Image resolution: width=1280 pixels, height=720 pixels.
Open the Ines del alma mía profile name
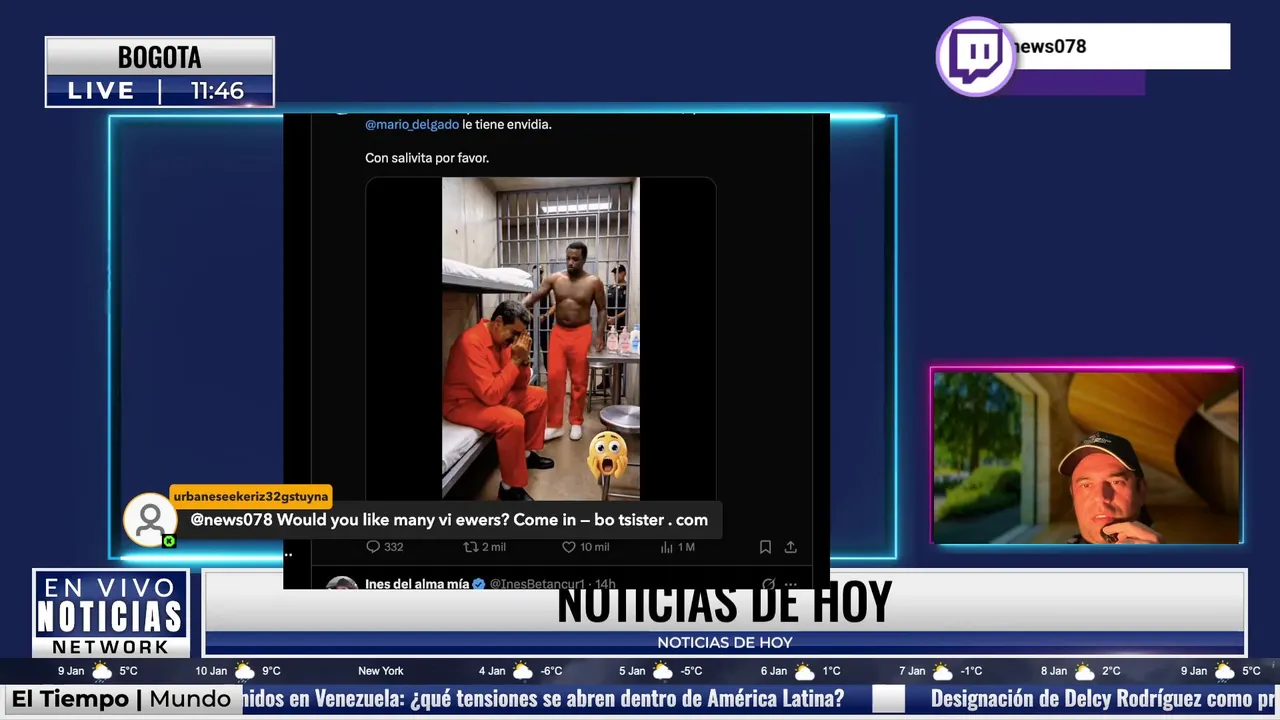point(417,584)
